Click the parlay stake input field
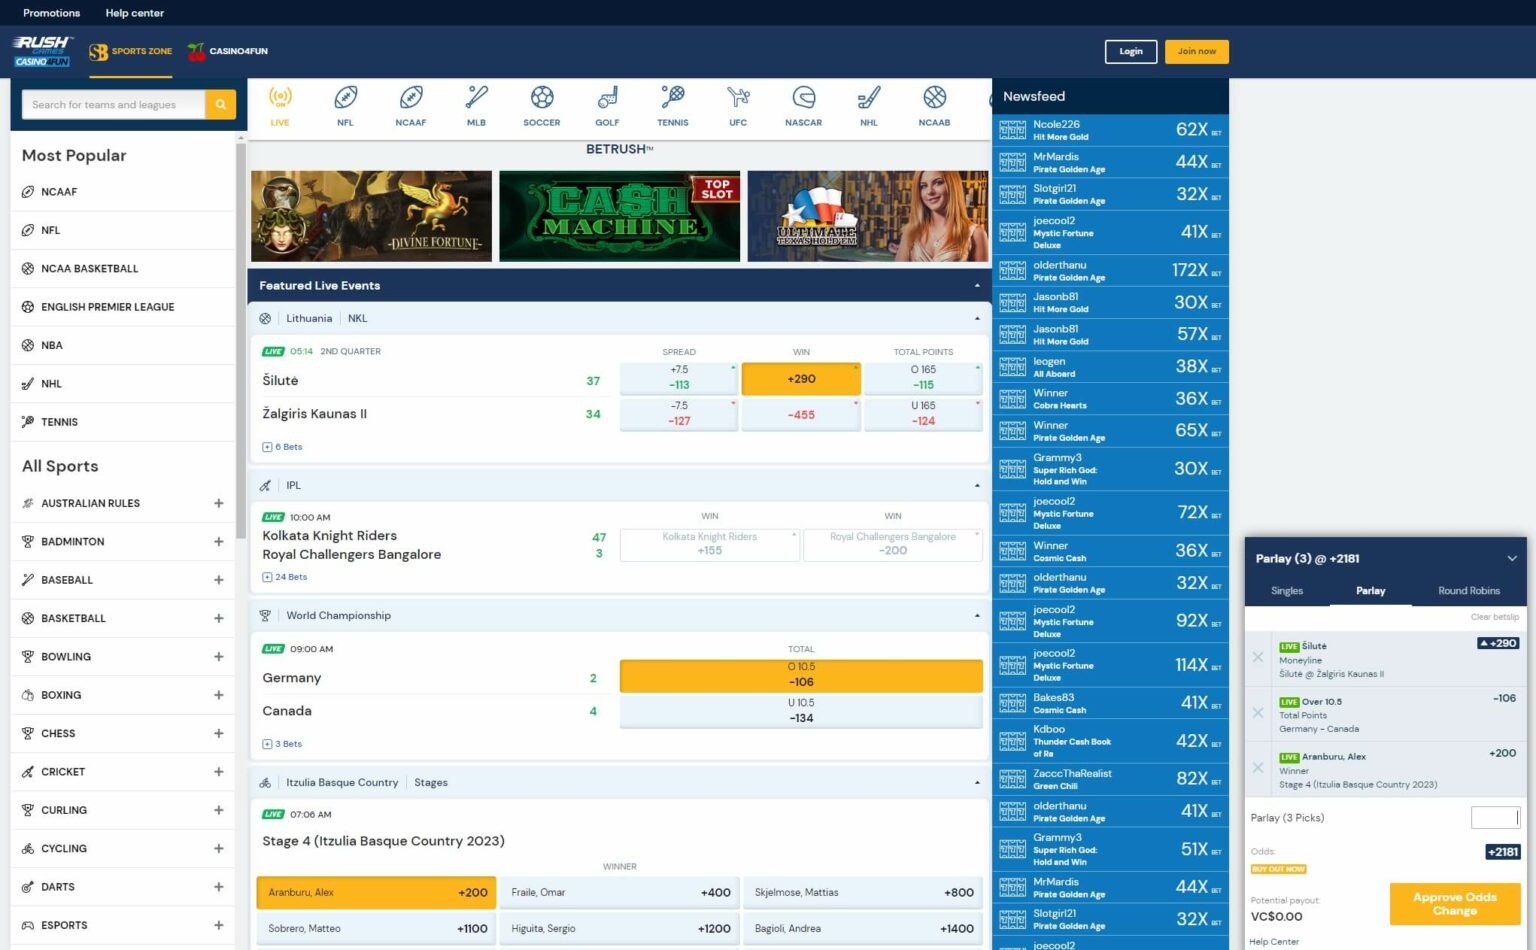The width and height of the screenshot is (1536, 950). 1495,818
